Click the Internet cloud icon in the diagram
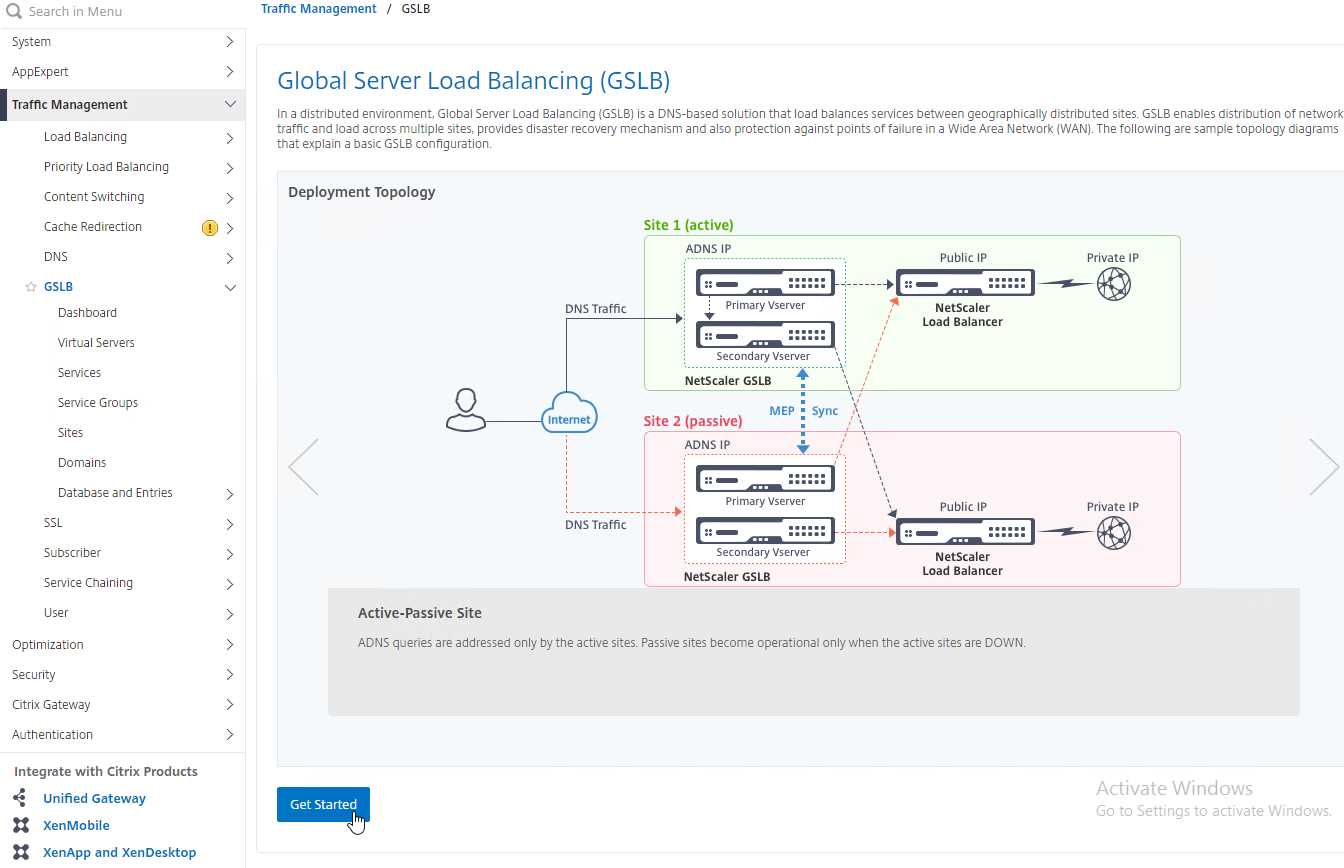 tap(569, 414)
